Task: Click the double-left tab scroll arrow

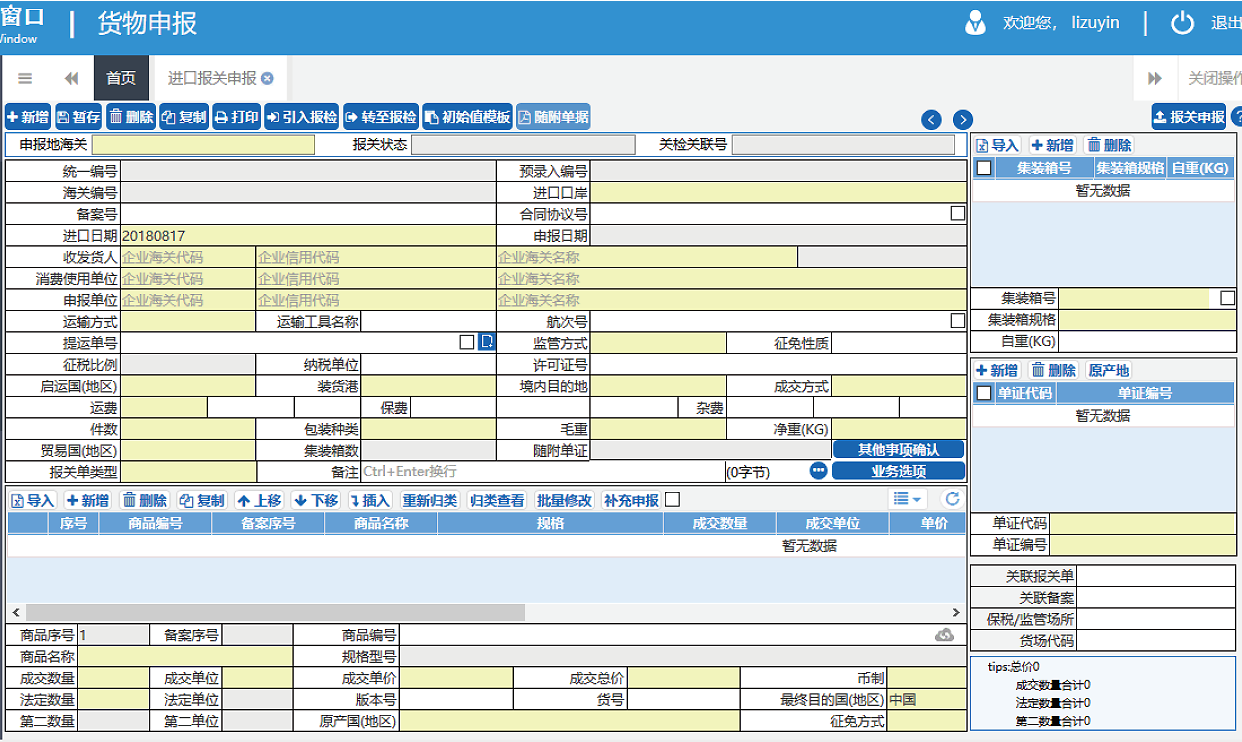Action: [71, 78]
